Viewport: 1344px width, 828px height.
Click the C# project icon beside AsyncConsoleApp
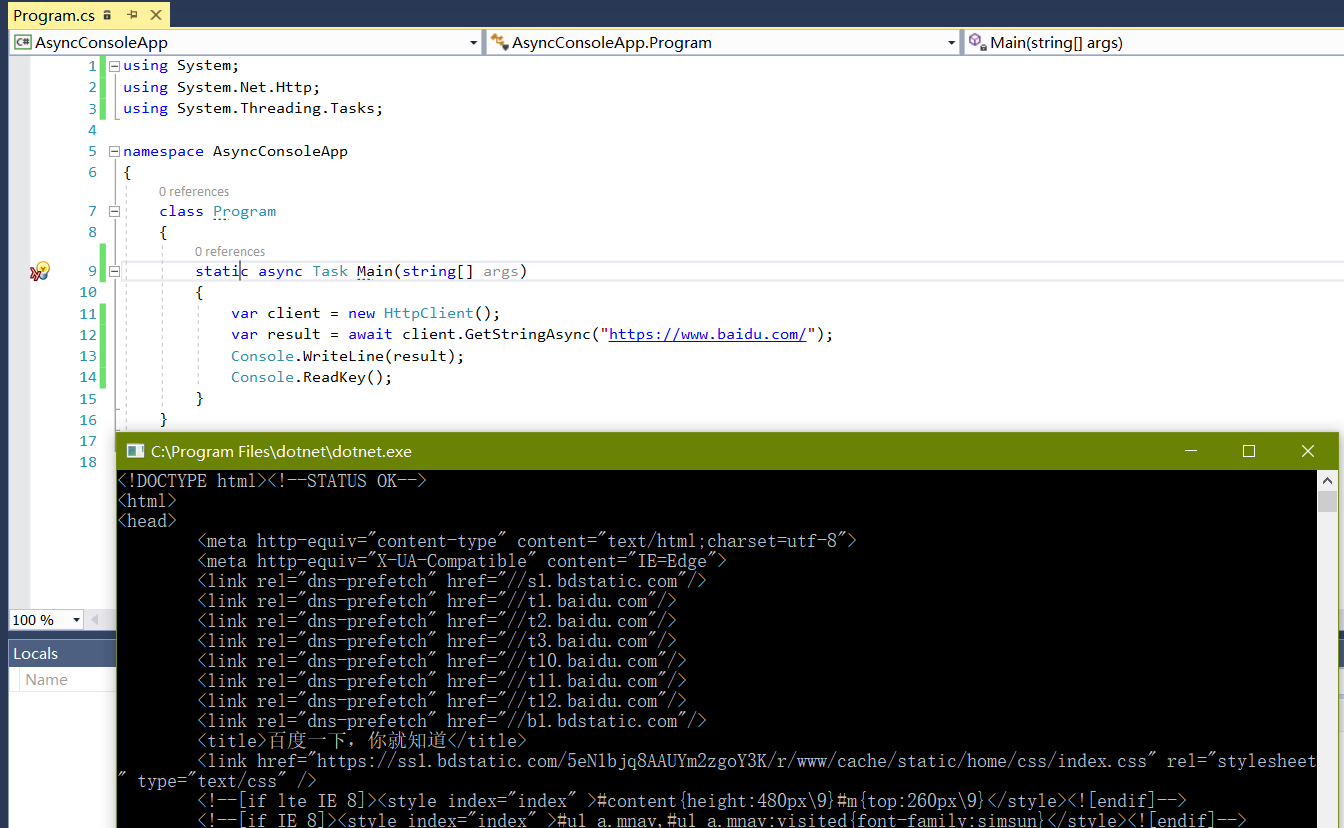[22, 43]
